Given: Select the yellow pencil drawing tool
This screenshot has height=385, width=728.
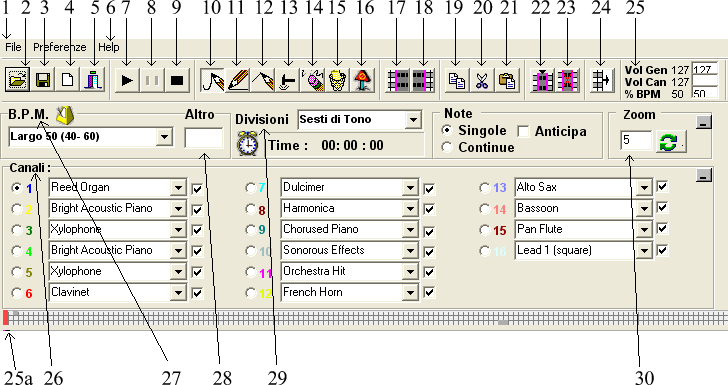Looking at the screenshot, I should click(237, 80).
